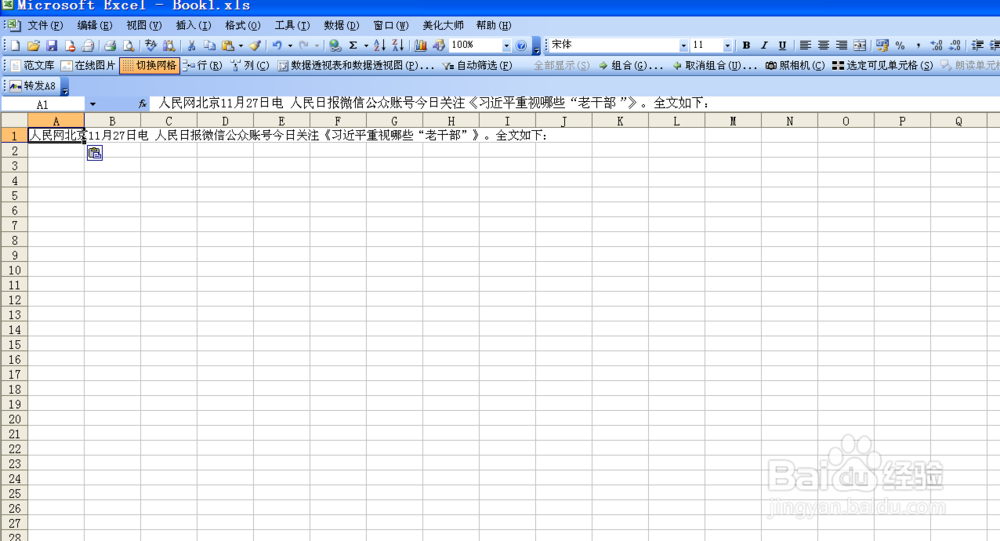Open the 美化大师 menu
This screenshot has width=1000, height=541.
pyautogui.click(x=443, y=26)
